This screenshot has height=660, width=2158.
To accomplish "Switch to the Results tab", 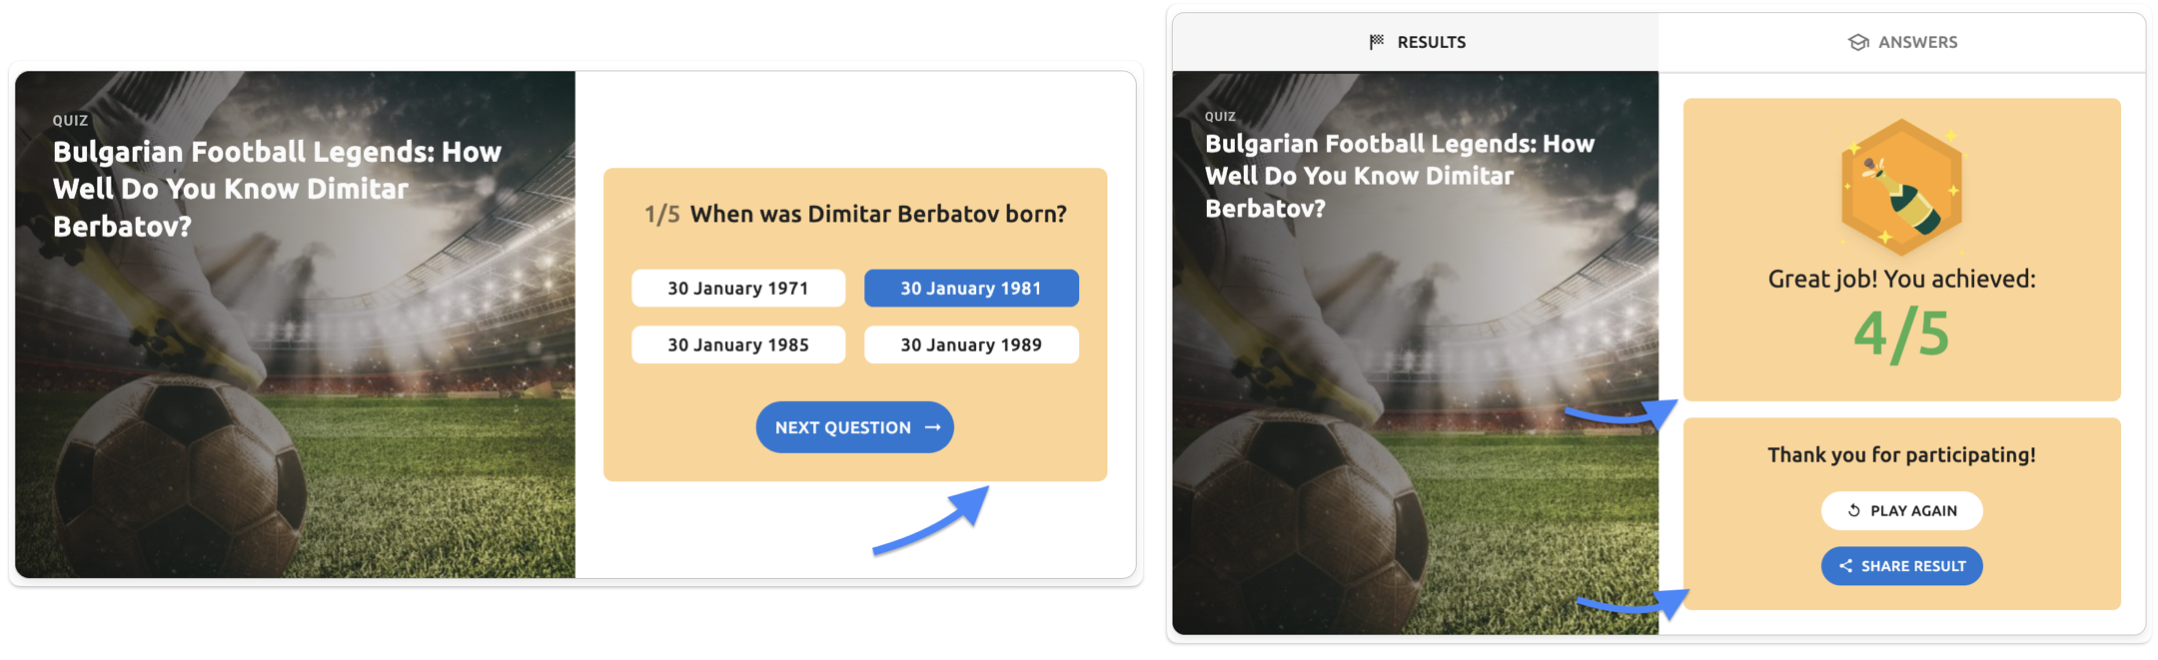I will click(1416, 42).
